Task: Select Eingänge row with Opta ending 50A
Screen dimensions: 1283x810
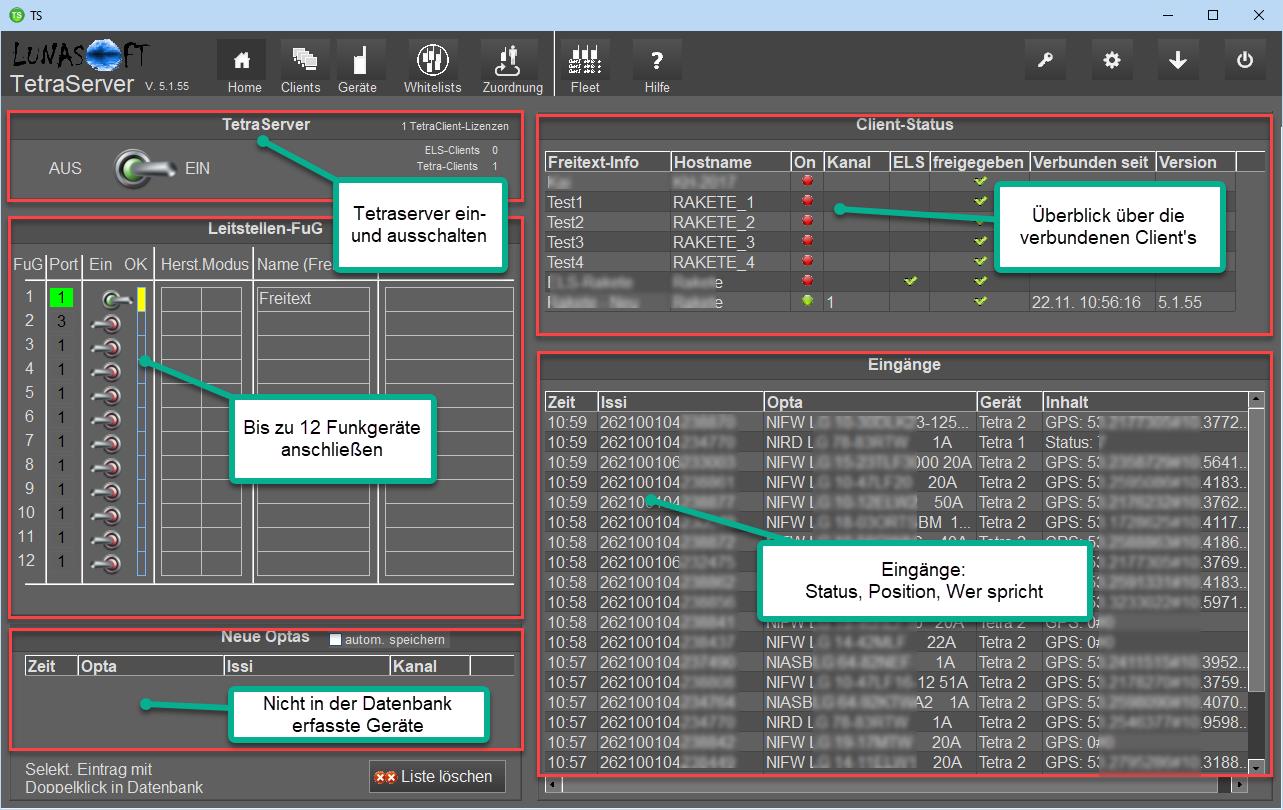Action: [x=897, y=502]
